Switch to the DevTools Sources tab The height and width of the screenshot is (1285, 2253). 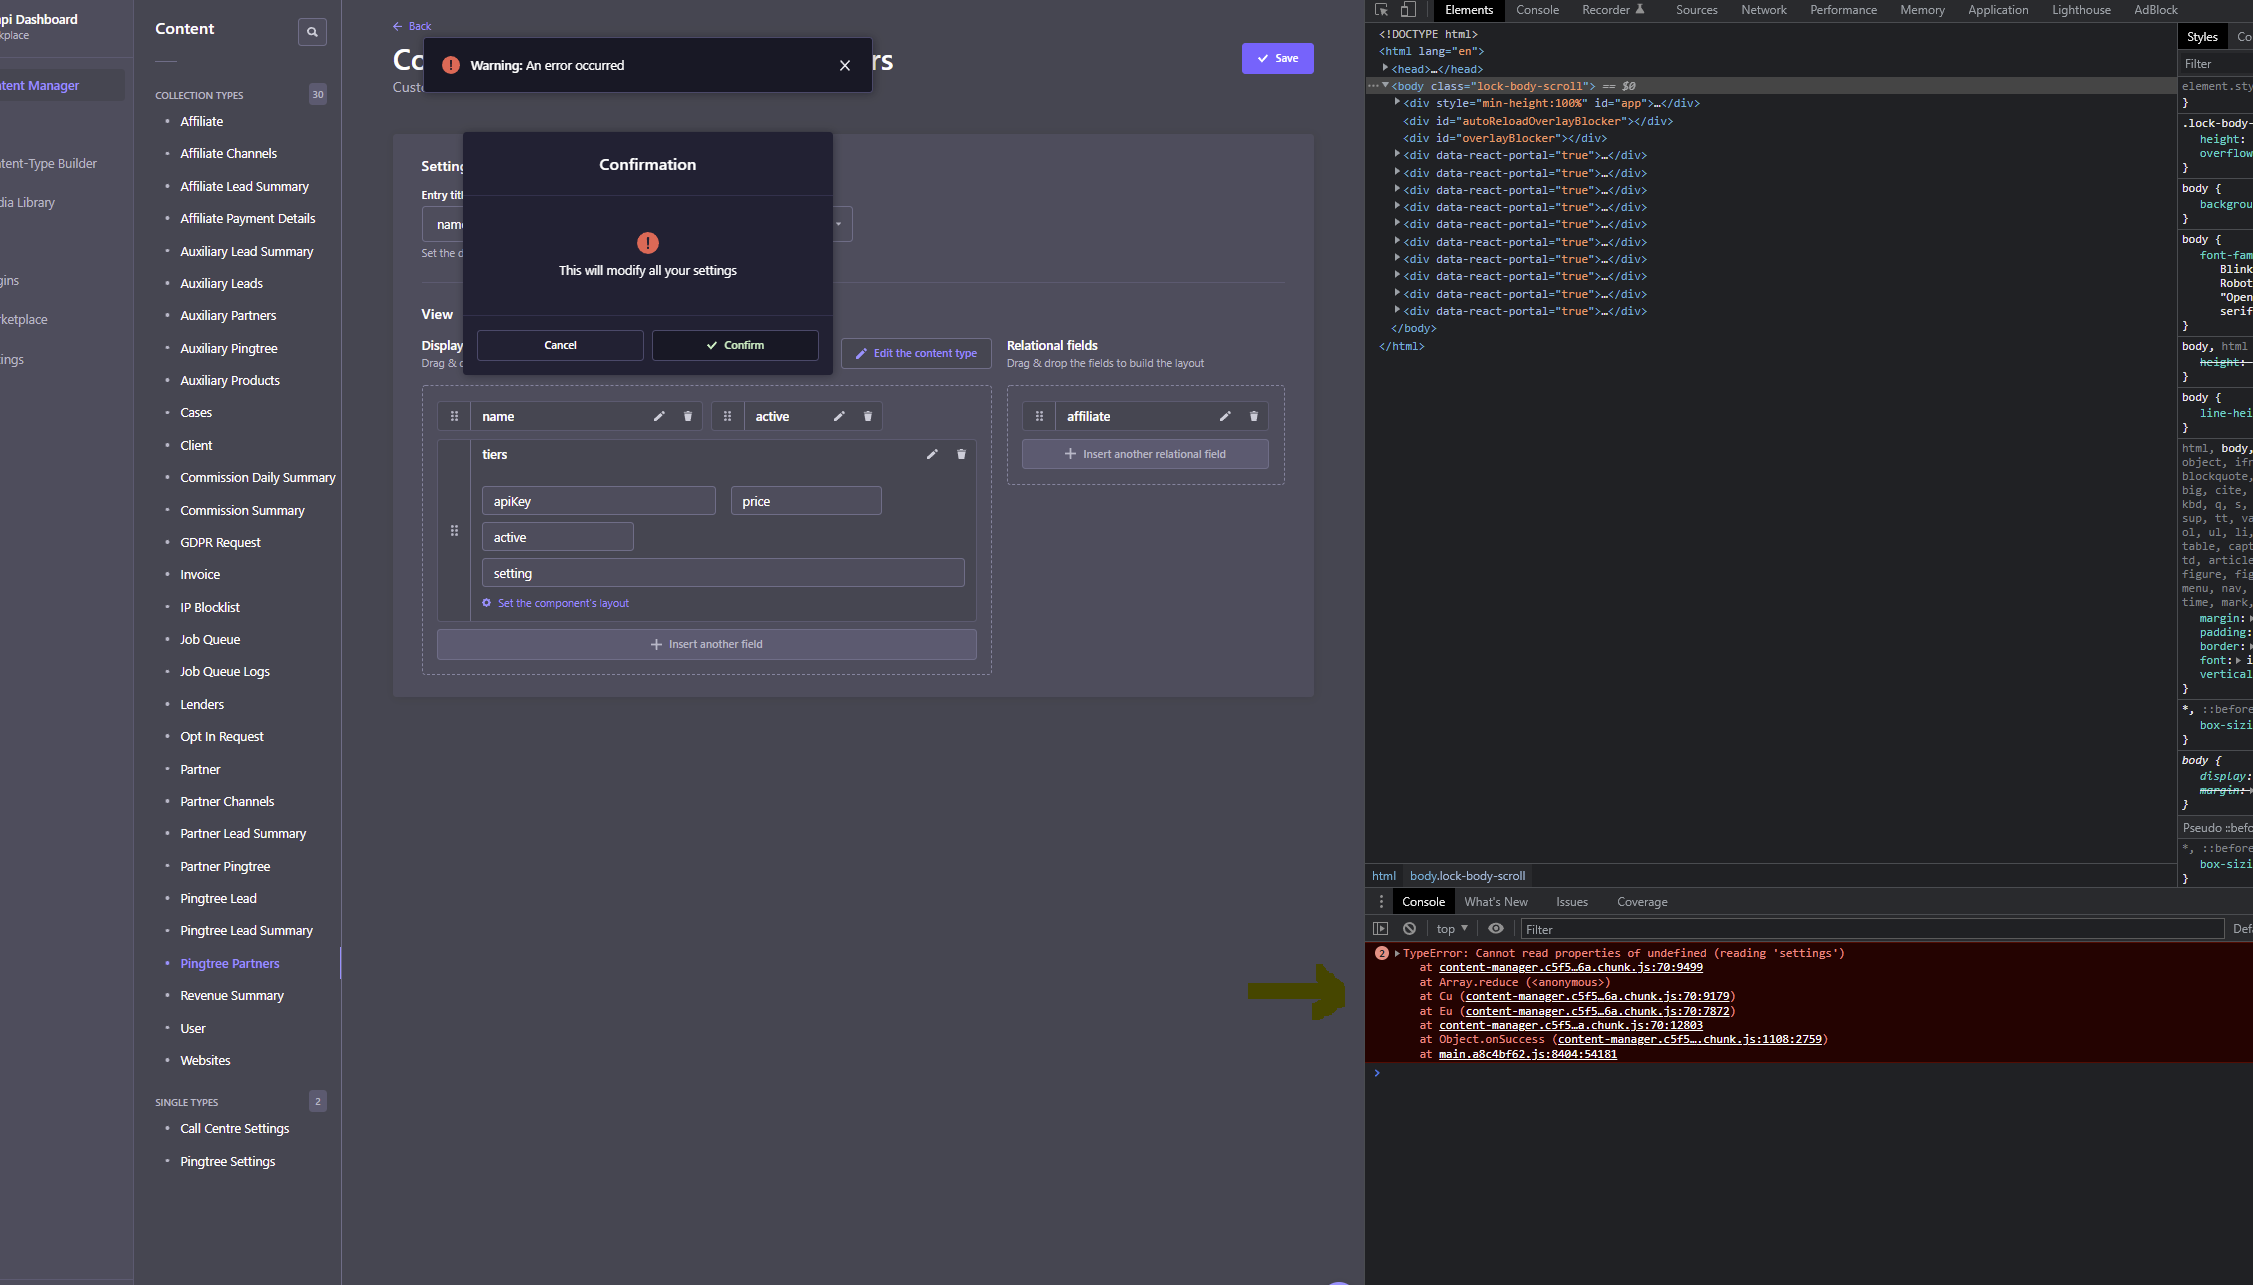pos(1696,10)
